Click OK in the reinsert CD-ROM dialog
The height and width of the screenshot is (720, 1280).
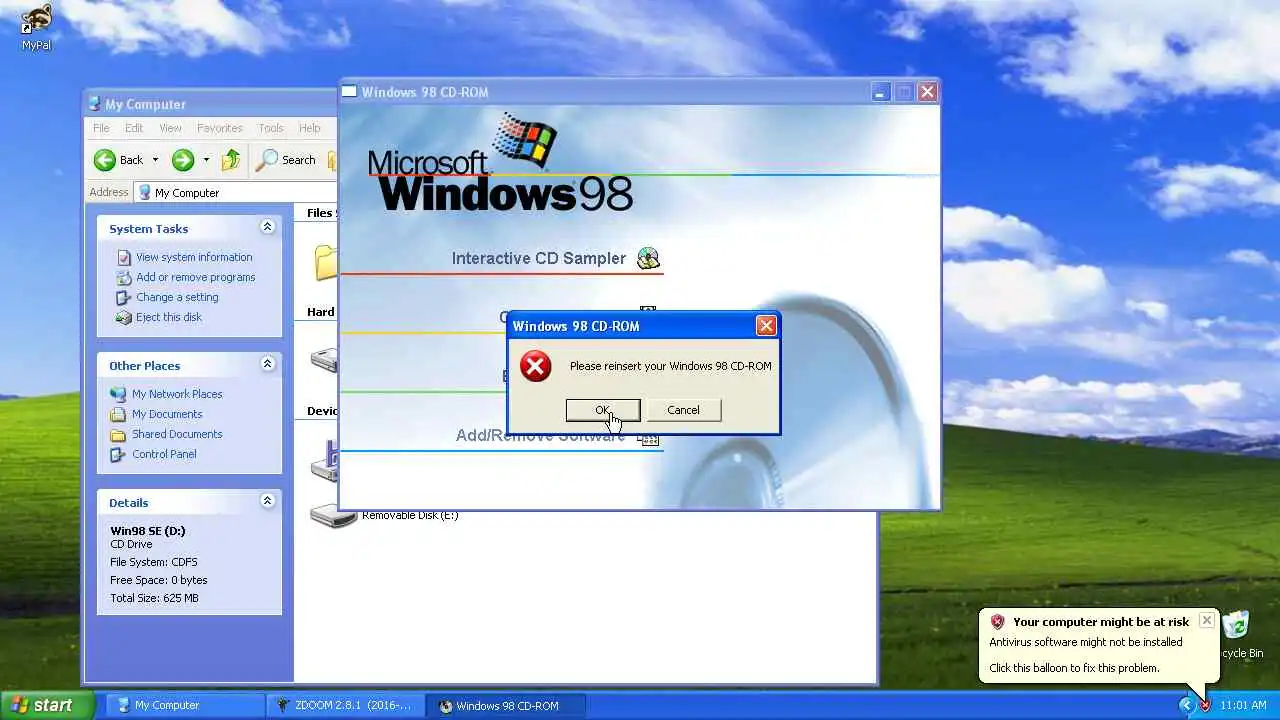point(603,410)
